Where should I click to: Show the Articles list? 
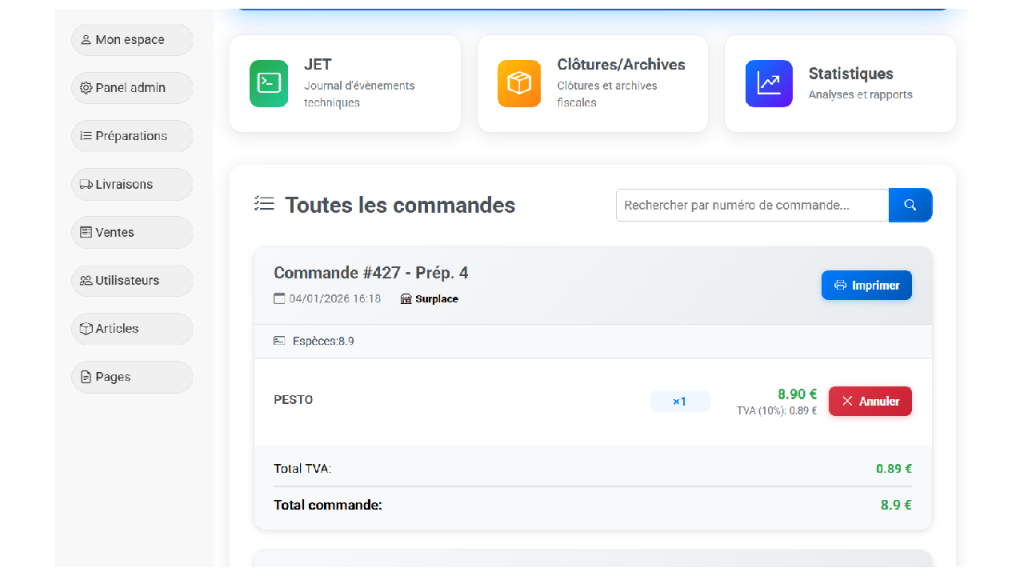(x=131, y=328)
